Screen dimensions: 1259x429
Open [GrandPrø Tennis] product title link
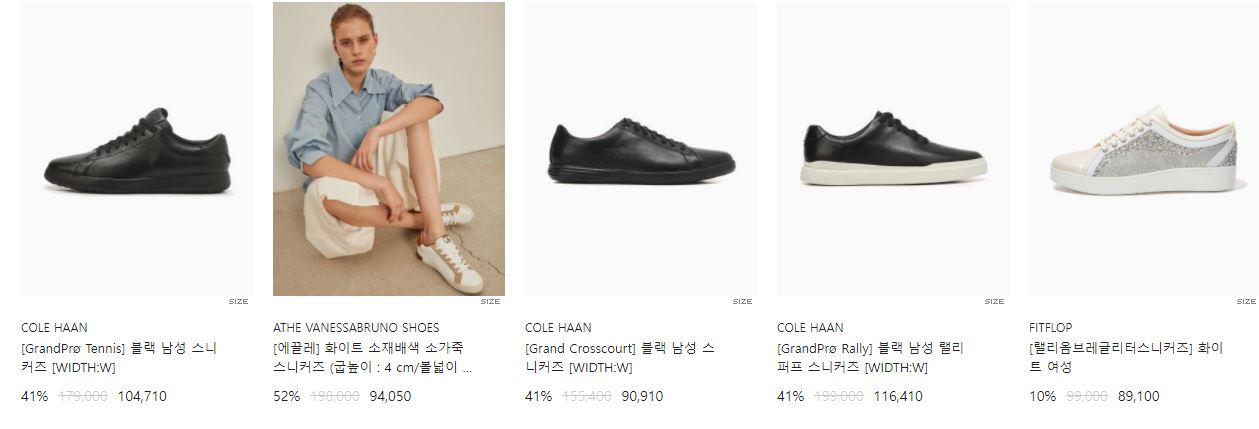[119, 358]
